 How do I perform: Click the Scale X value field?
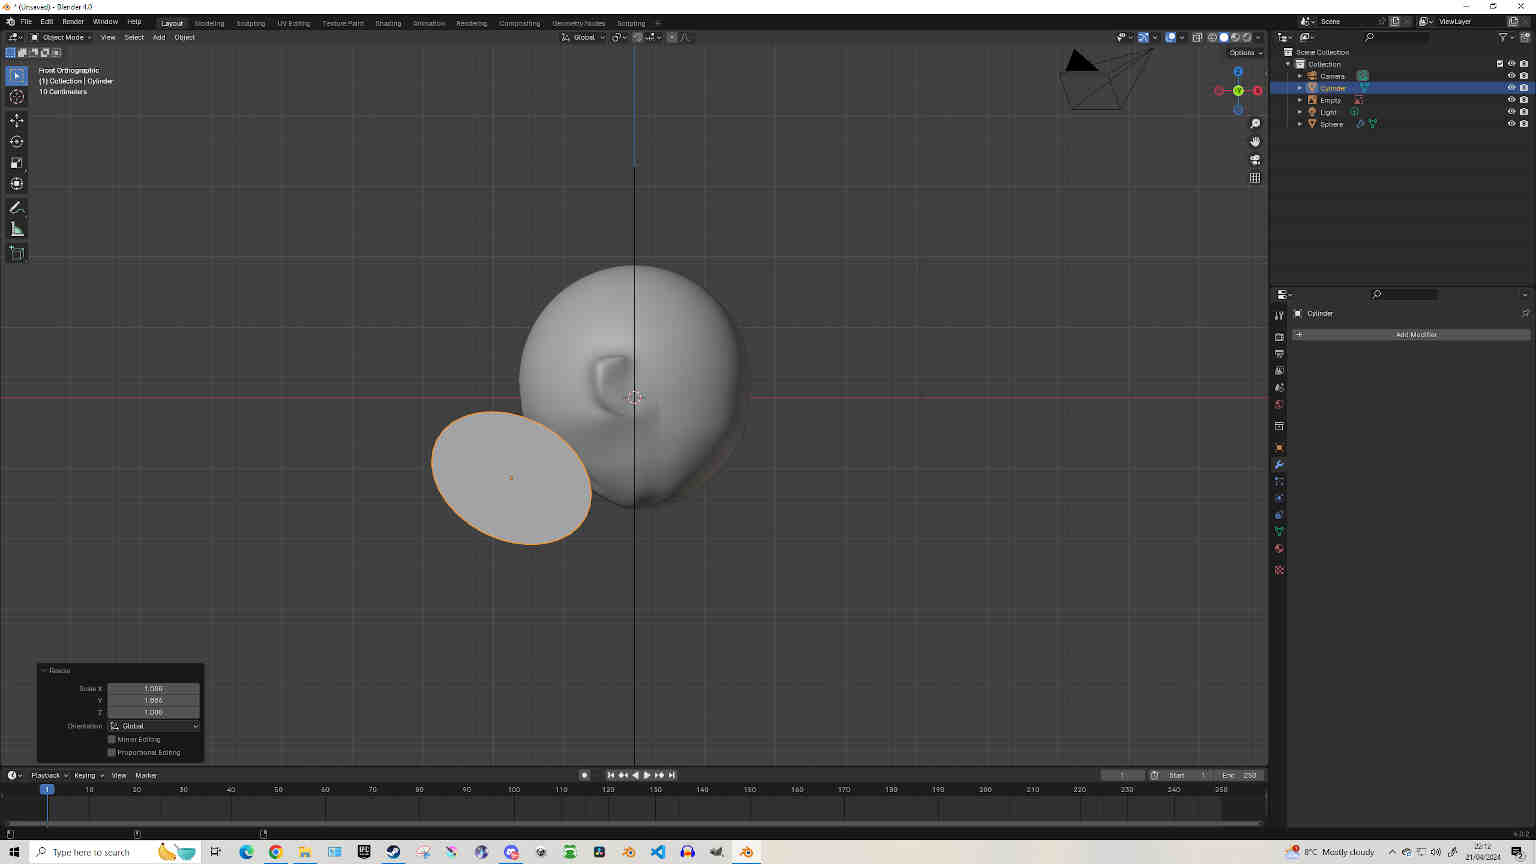(154, 689)
